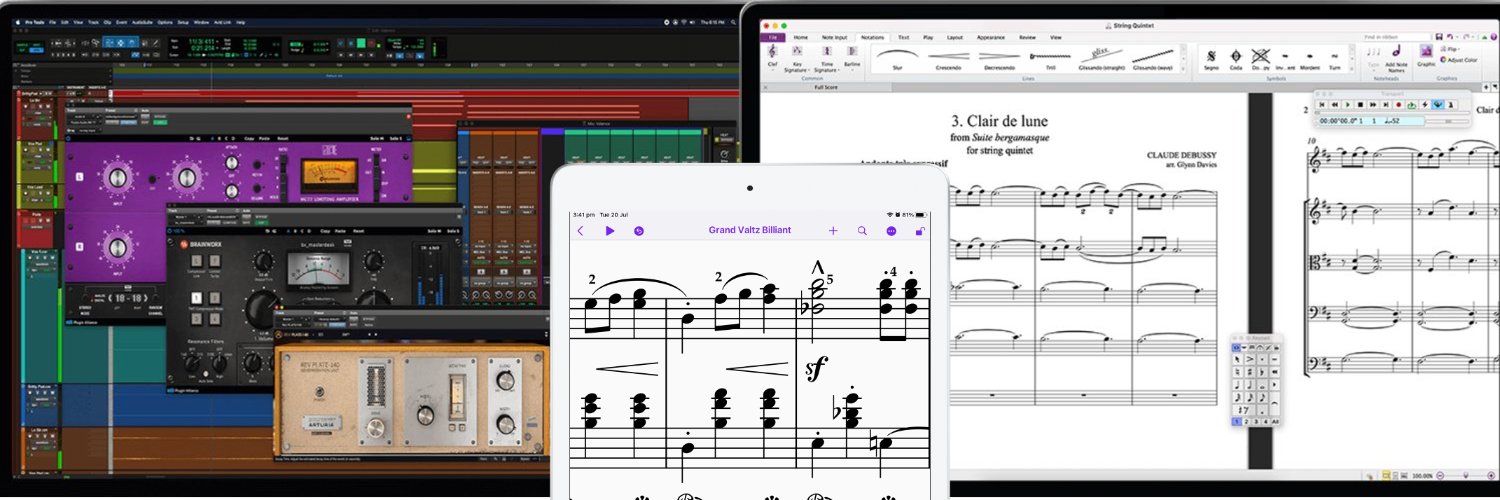Open Pro Tools Options menu
The height and width of the screenshot is (500, 1500).
(165, 22)
